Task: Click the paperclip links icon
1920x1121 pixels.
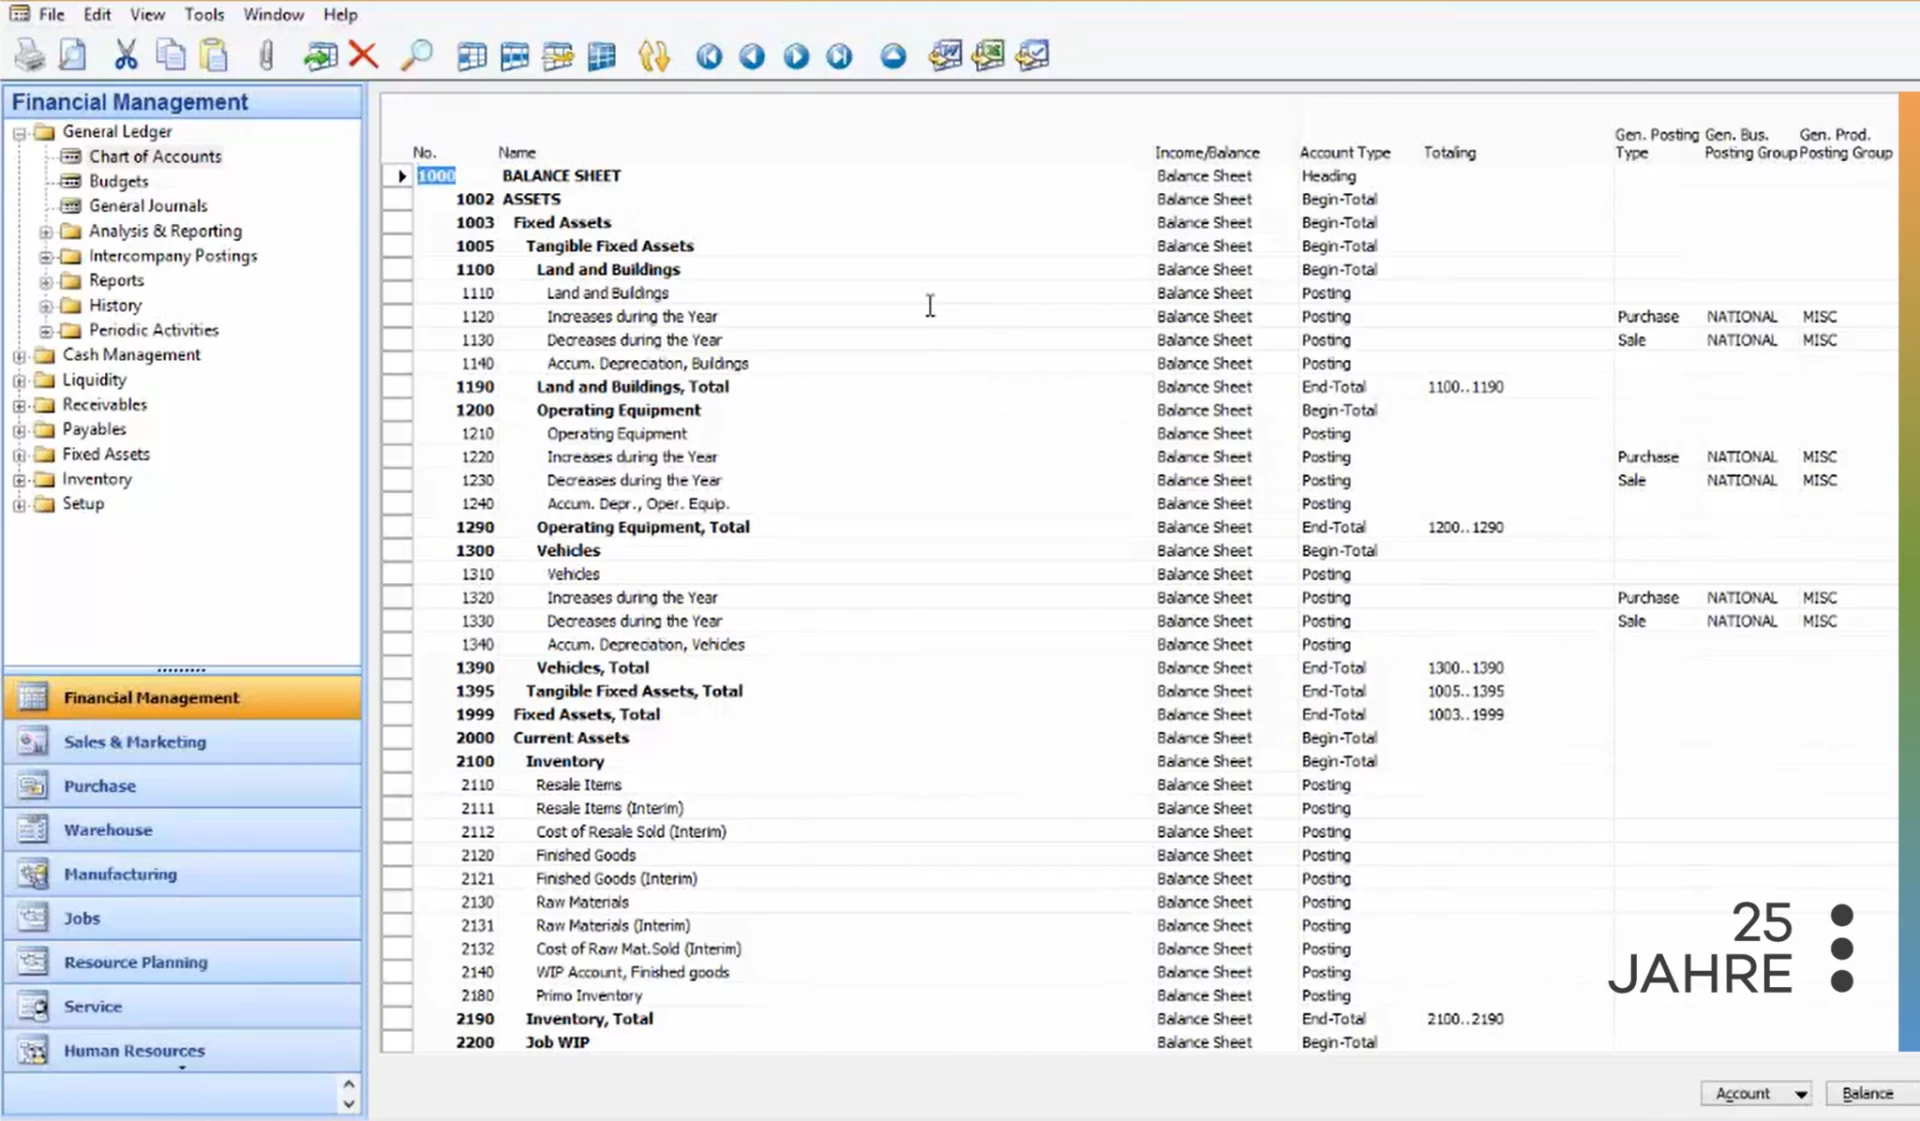Action: click(x=266, y=55)
